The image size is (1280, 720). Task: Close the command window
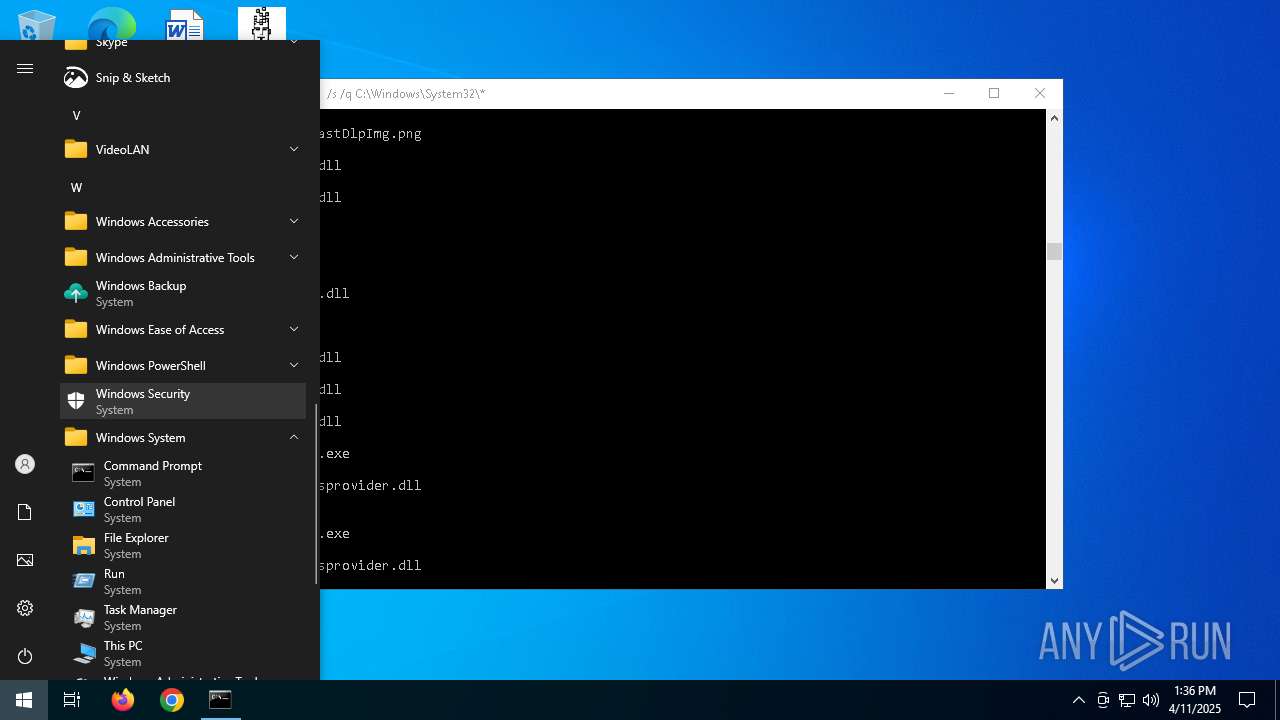[x=1040, y=93]
